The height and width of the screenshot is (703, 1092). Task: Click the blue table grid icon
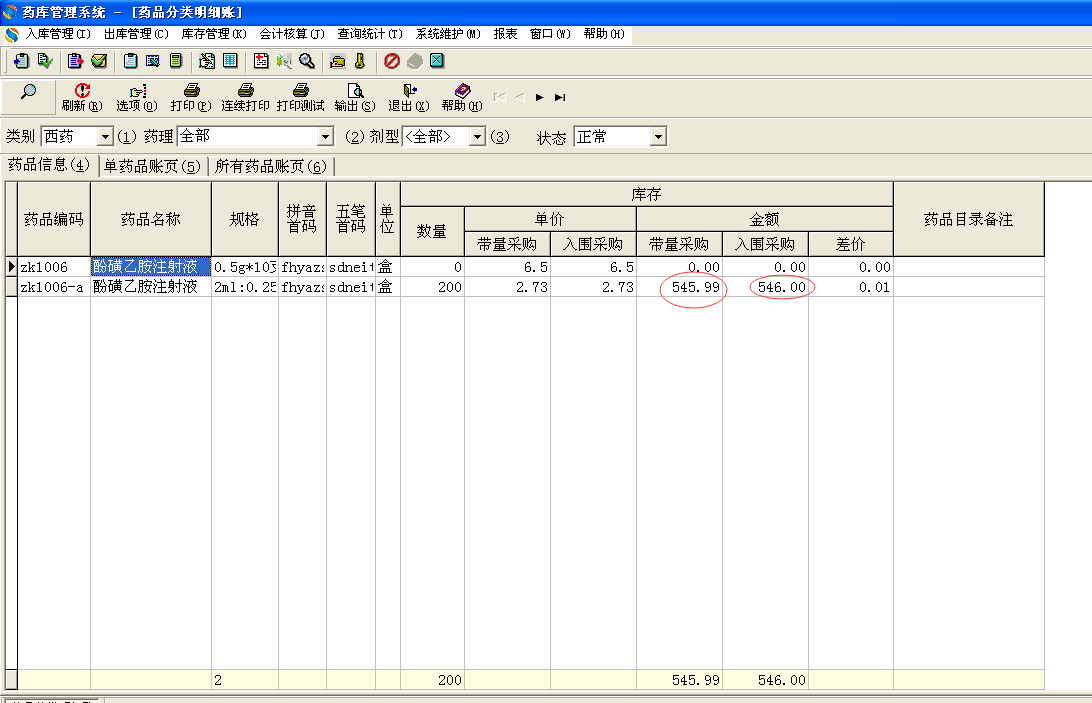230,61
